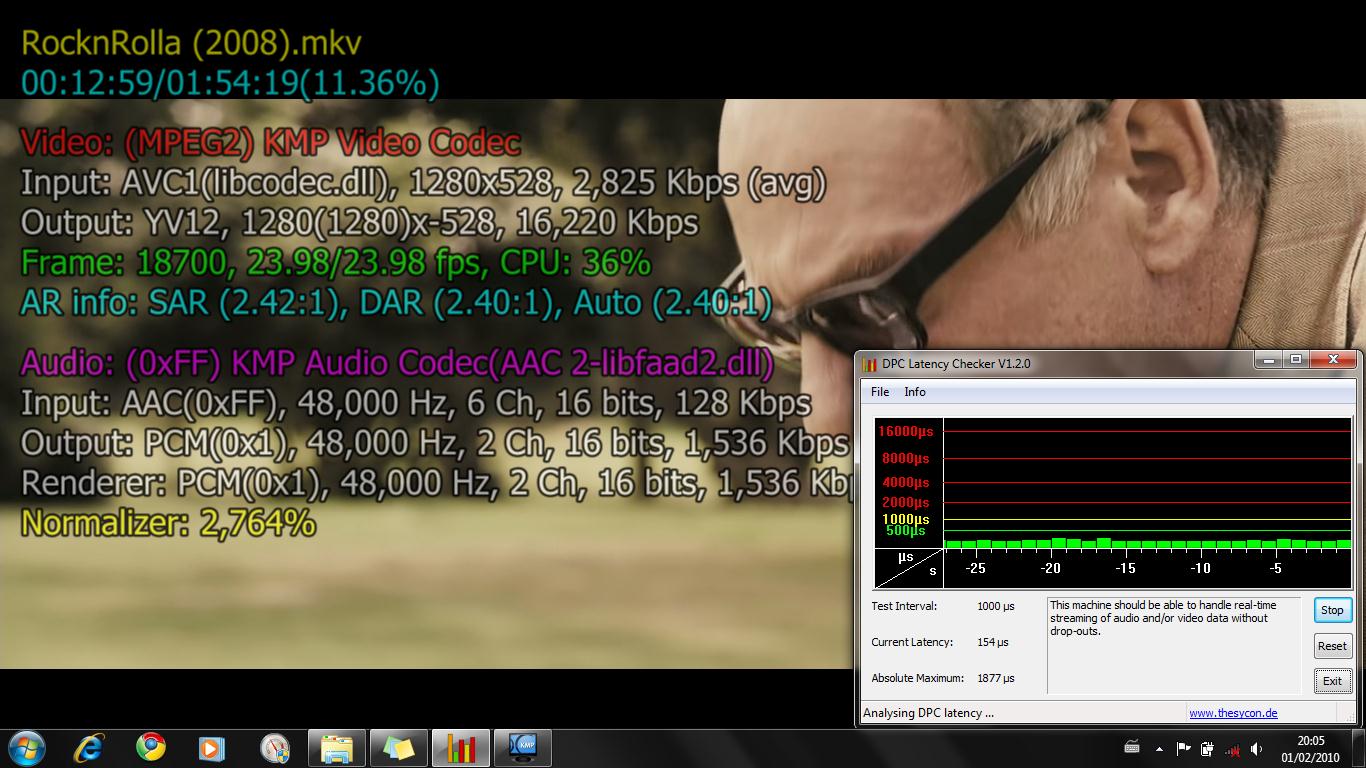The height and width of the screenshot is (768, 1366).
Task: Click 'Normalizer: 2,764%' overlay text
Action: click(168, 523)
